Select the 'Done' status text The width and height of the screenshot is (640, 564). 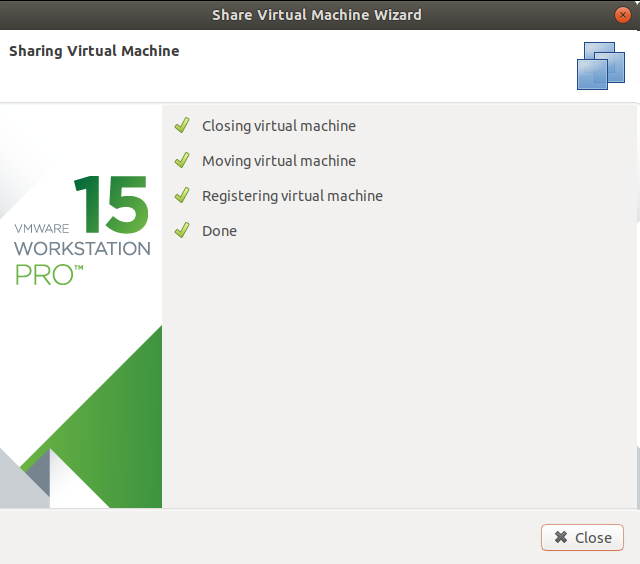pyautogui.click(x=219, y=231)
